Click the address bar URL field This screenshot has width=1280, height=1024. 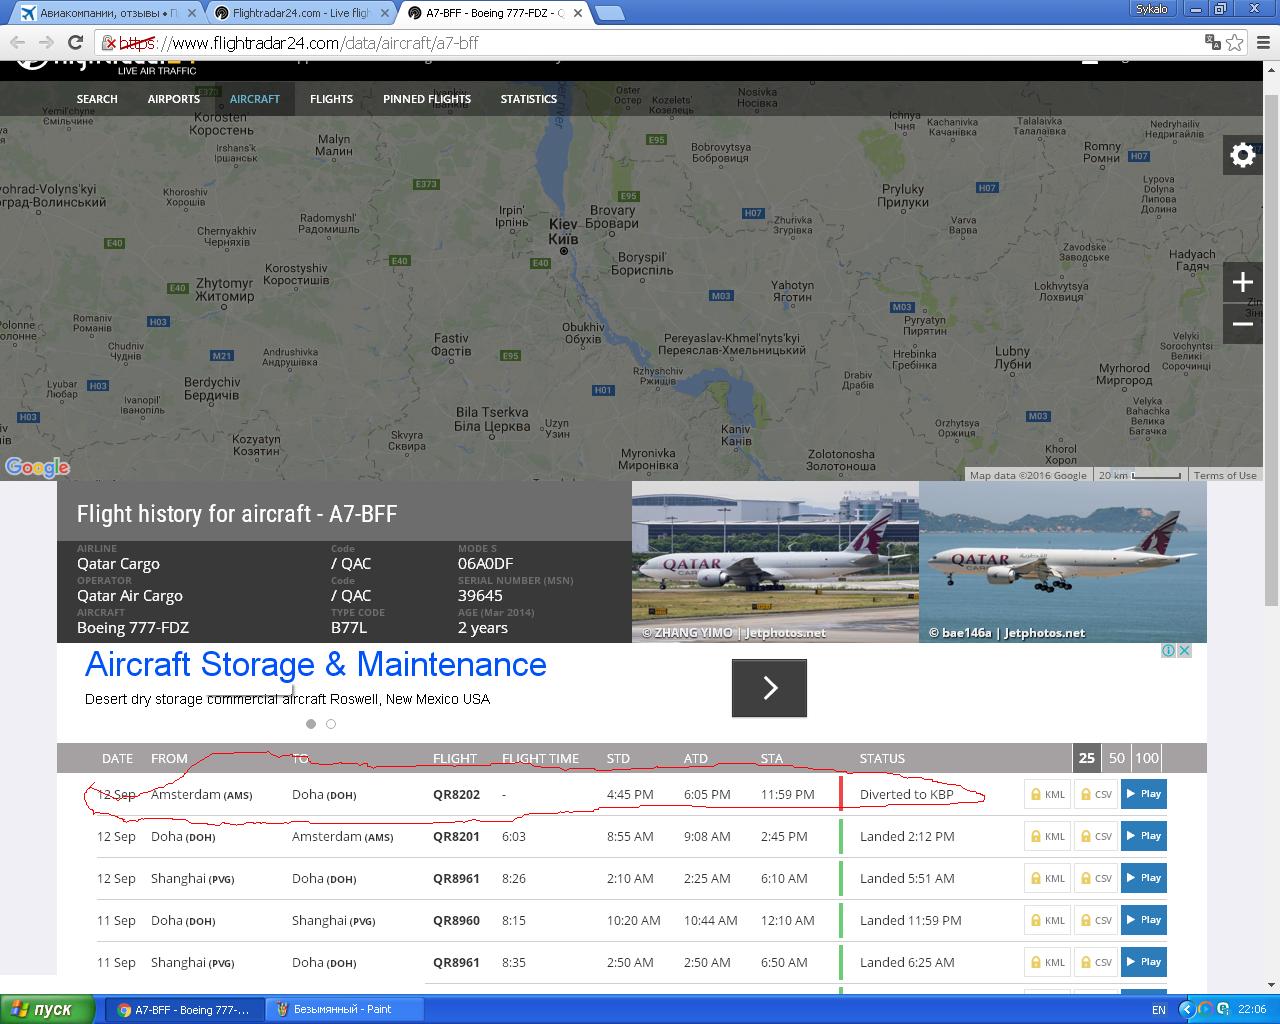(650, 43)
